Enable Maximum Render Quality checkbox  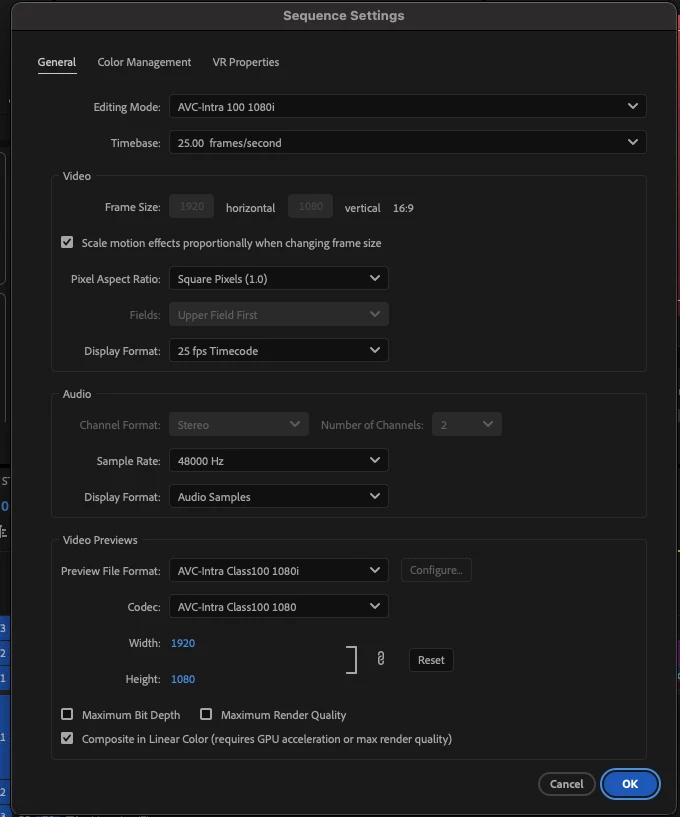[206, 714]
